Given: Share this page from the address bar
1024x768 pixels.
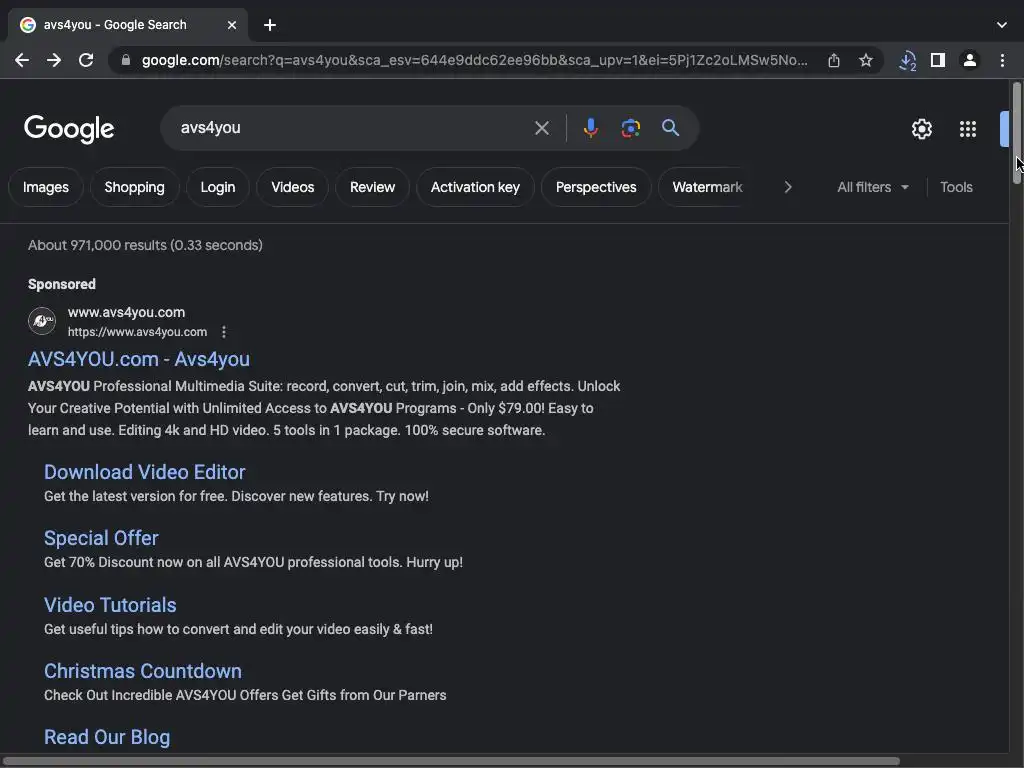Looking at the screenshot, I should tap(834, 61).
